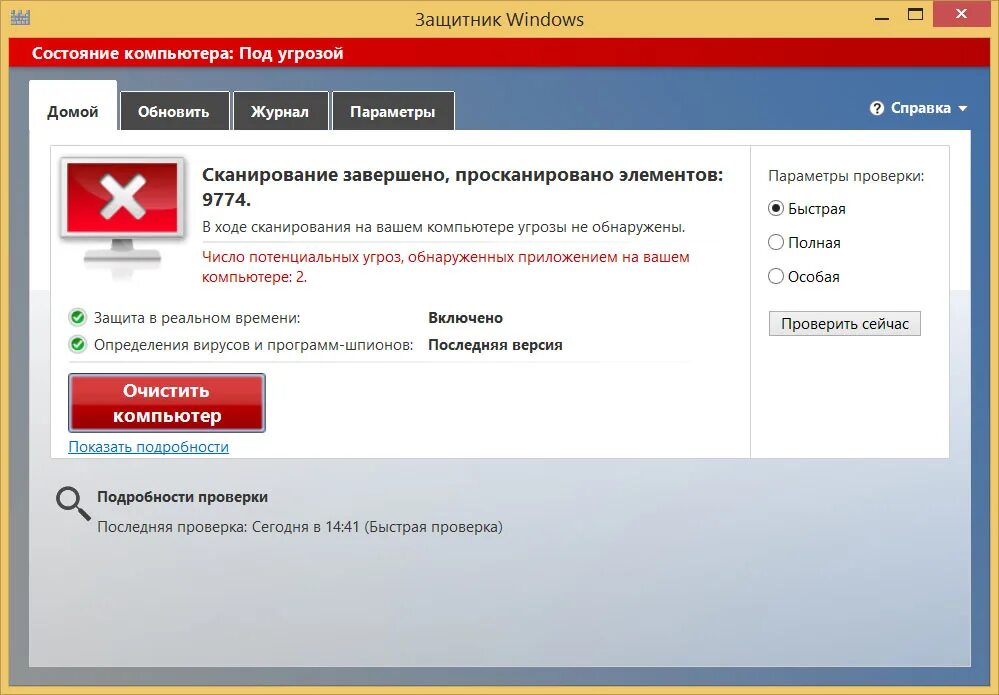The image size is (999, 695).
Task: Click the Очистить компьютер button
Action: pos(167,403)
